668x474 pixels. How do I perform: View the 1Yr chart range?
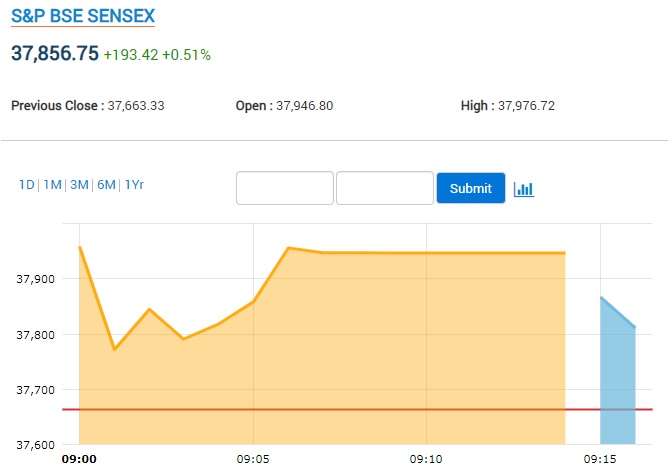click(135, 185)
